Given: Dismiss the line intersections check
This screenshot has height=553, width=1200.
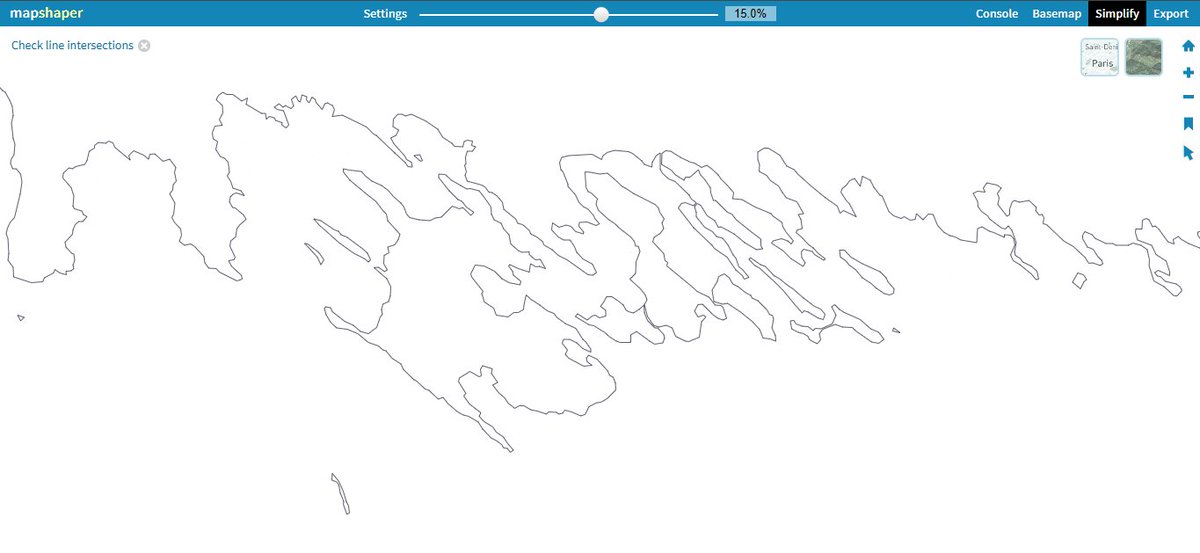Looking at the screenshot, I should tap(144, 46).
